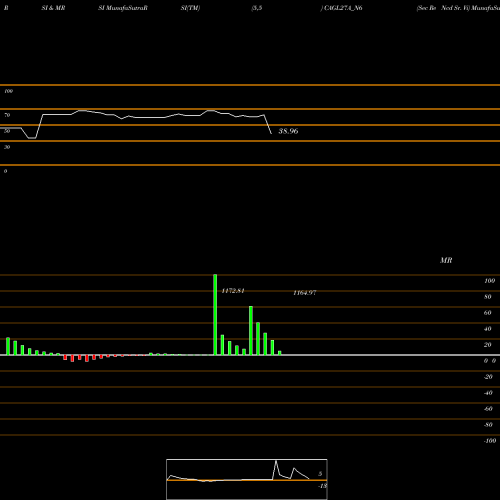Screen dimensions: 500x500
Task: Select the 1172.81 value label
Action: pos(233,291)
